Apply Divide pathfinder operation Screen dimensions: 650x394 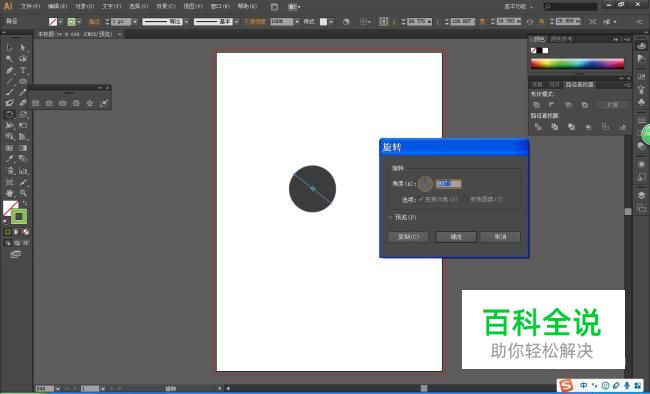point(538,127)
